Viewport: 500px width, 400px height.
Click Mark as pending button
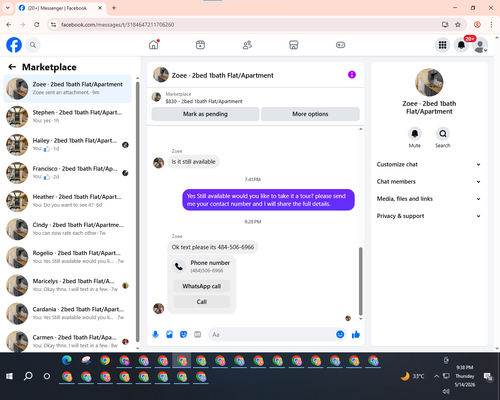coord(205,114)
